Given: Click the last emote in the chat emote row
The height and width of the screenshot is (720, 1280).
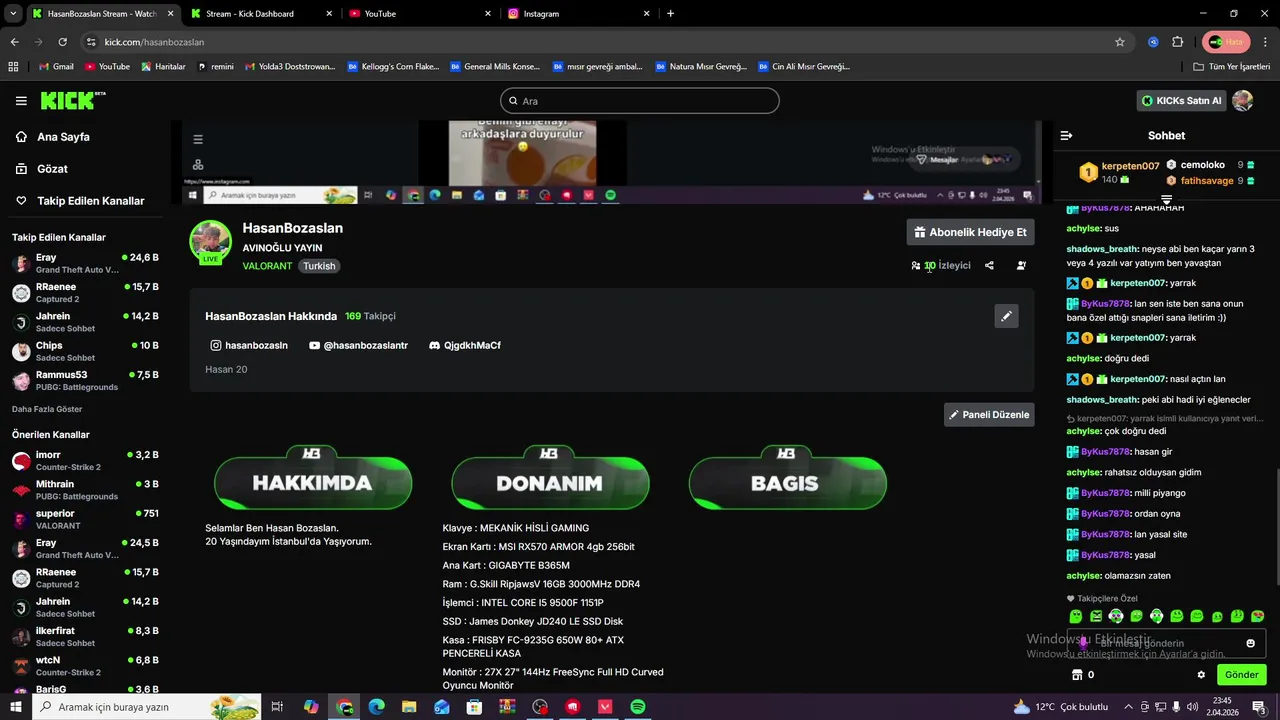Looking at the screenshot, I should point(1257,616).
